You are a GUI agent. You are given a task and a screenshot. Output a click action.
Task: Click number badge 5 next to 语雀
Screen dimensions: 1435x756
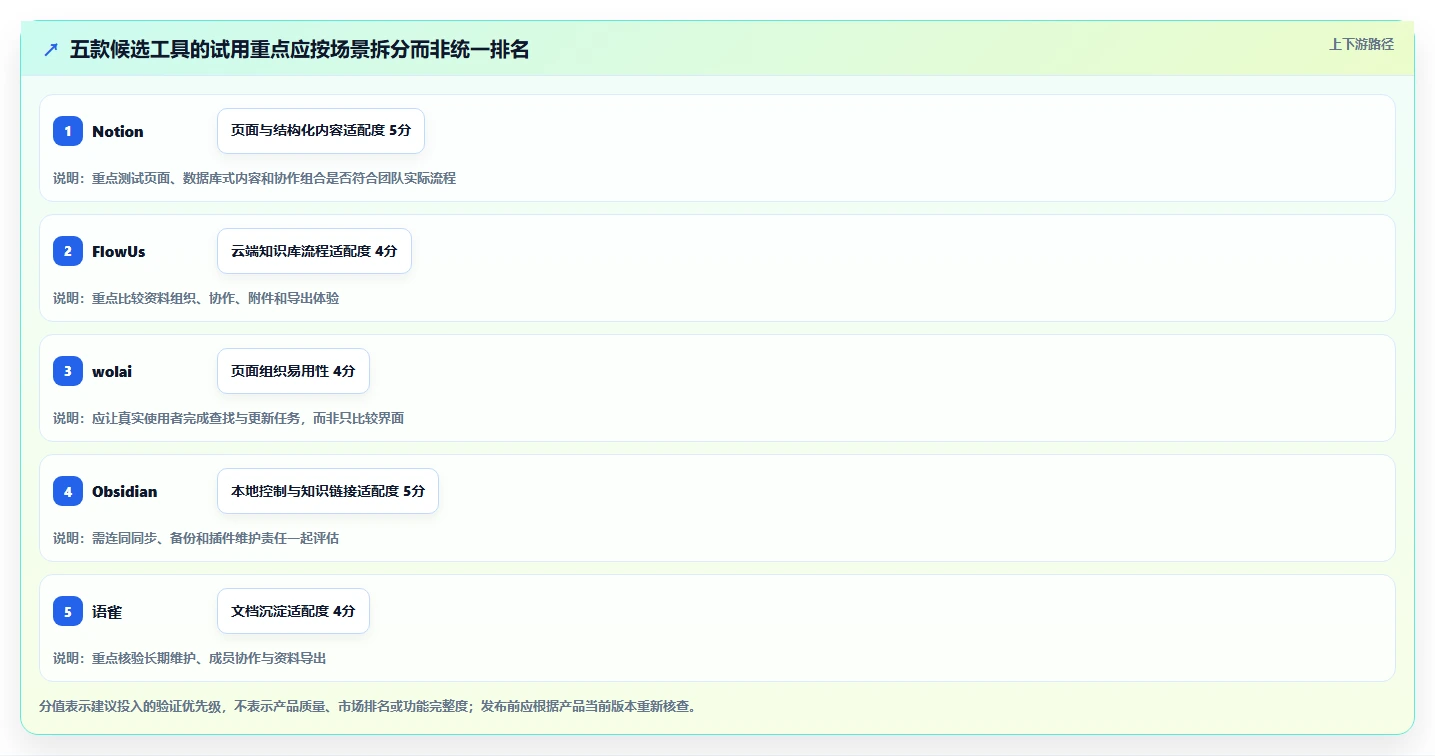68,611
